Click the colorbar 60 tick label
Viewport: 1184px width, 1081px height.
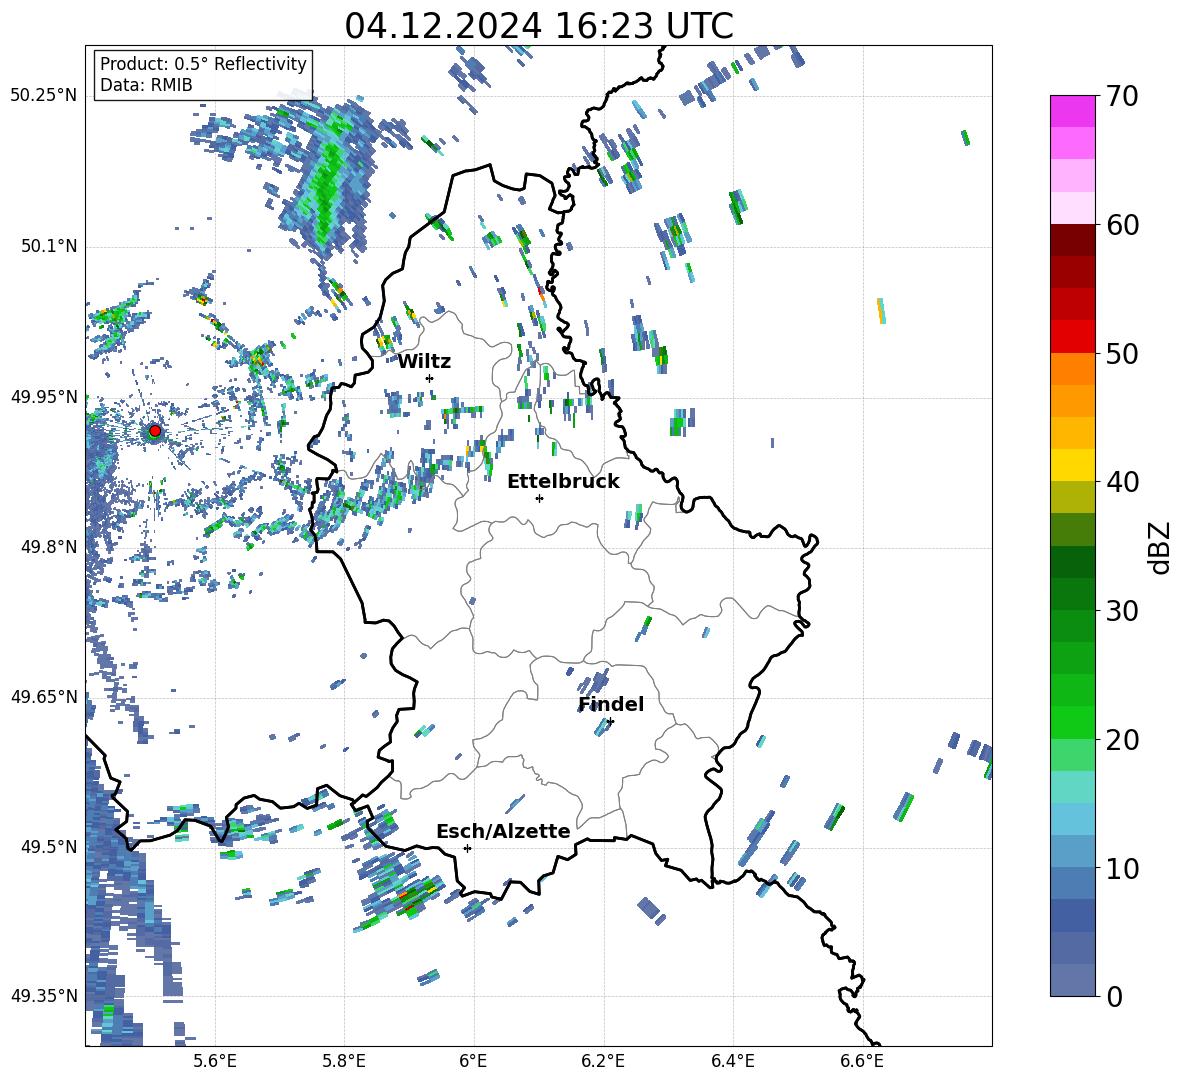click(x=1123, y=225)
